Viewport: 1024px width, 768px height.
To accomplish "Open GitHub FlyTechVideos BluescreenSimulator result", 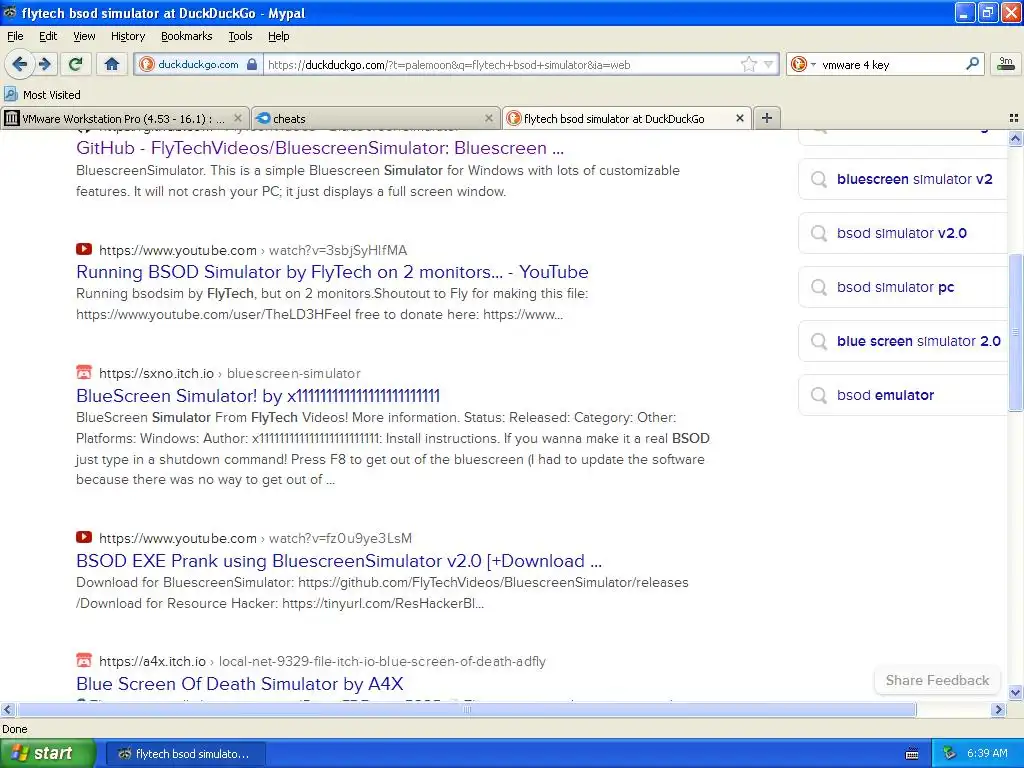I will 320,148.
